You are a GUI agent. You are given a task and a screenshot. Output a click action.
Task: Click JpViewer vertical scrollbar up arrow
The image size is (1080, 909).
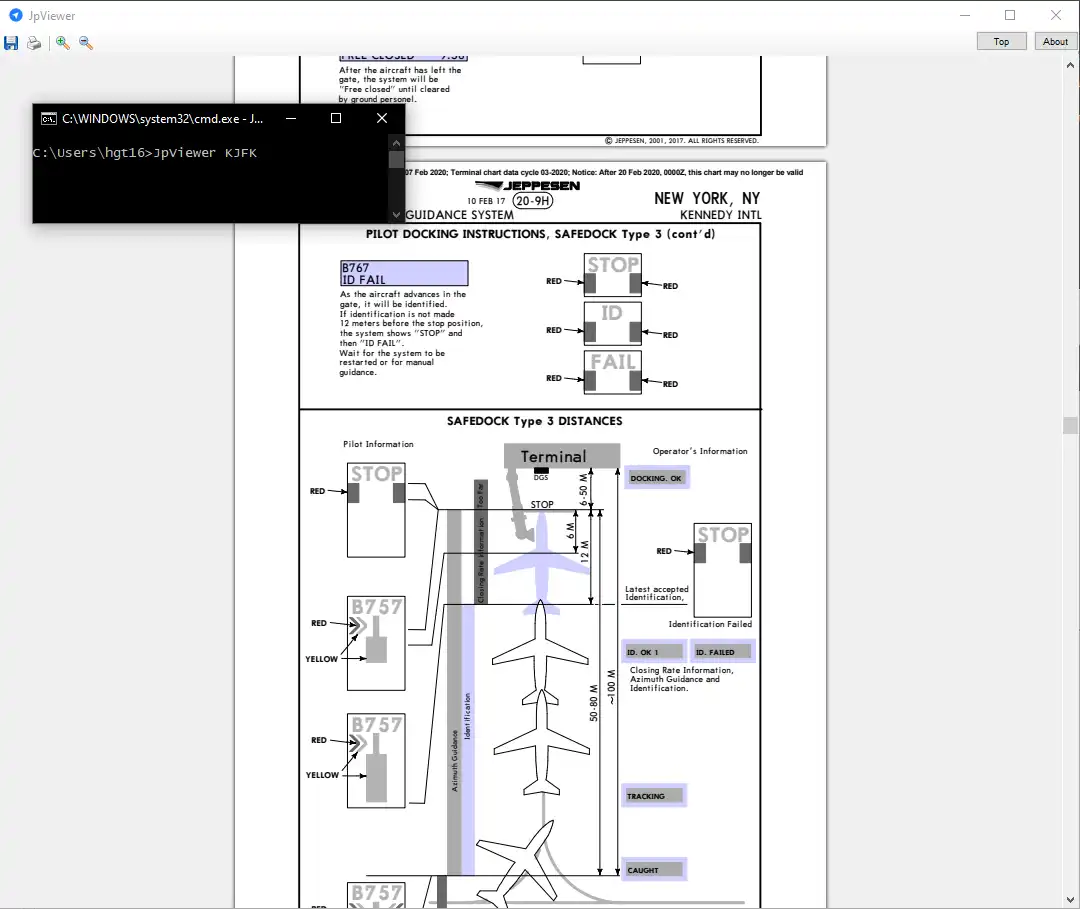tap(1070, 65)
